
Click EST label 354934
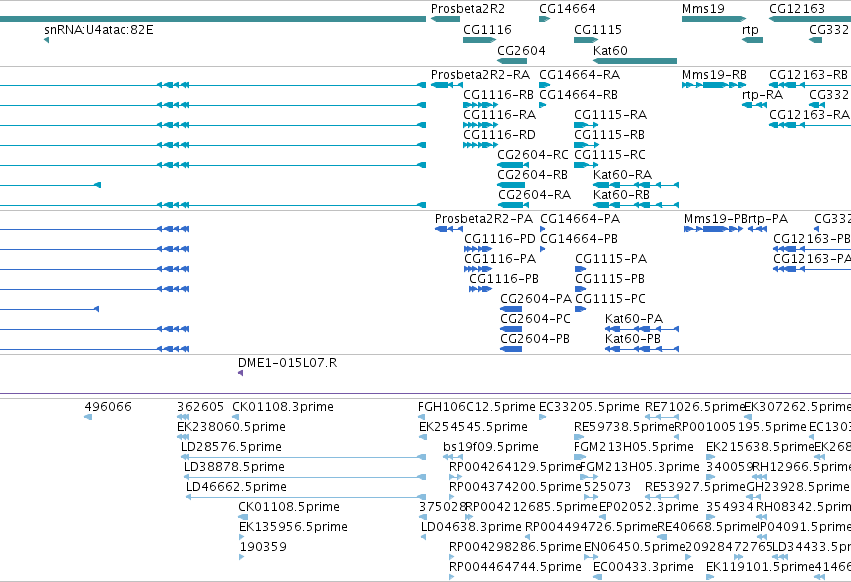tap(729, 507)
